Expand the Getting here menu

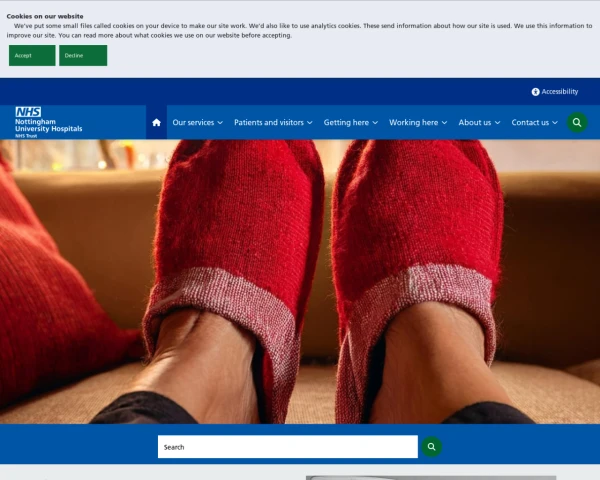[x=351, y=122]
